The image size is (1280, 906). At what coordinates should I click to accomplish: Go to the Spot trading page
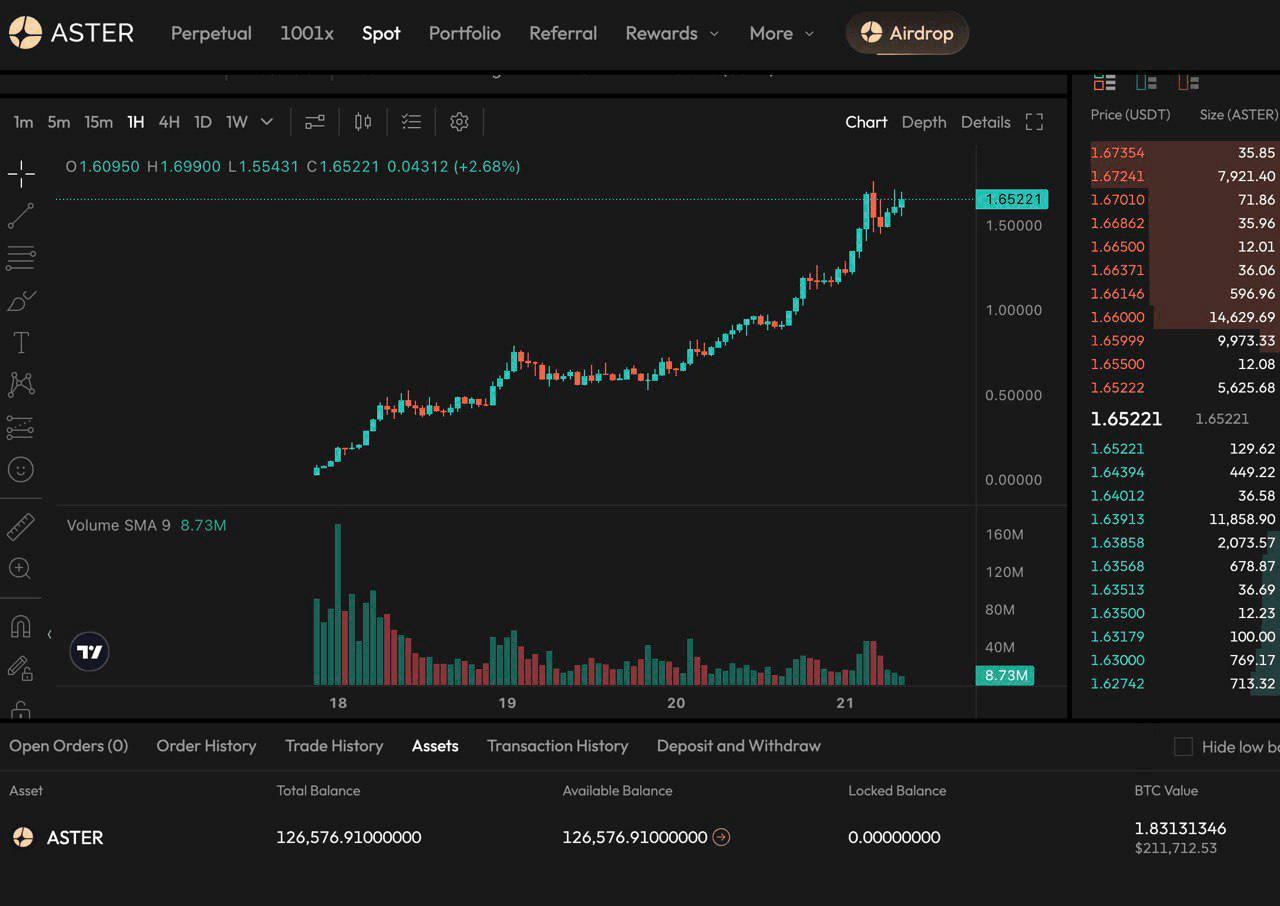click(381, 33)
